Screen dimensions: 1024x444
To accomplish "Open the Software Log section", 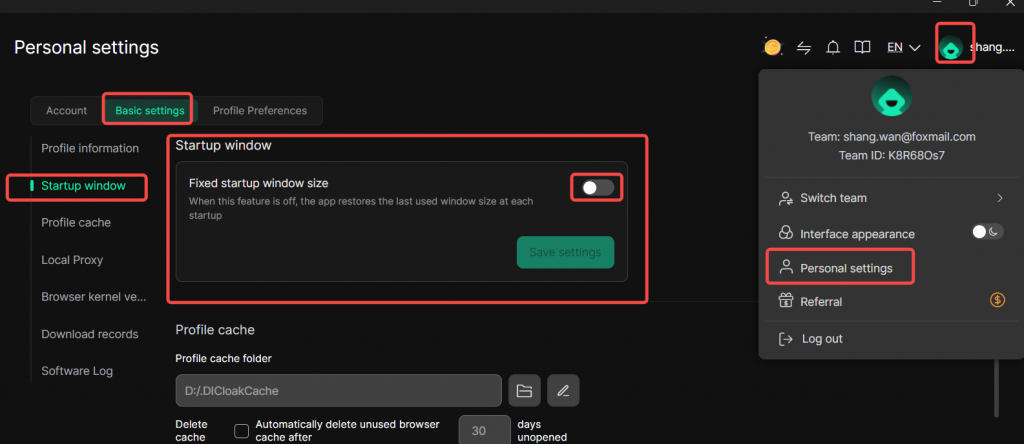I will [77, 371].
